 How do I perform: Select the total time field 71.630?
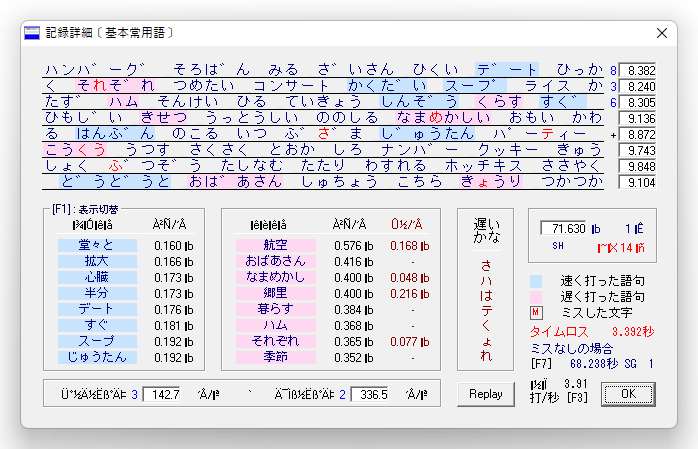tap(563, 228)
